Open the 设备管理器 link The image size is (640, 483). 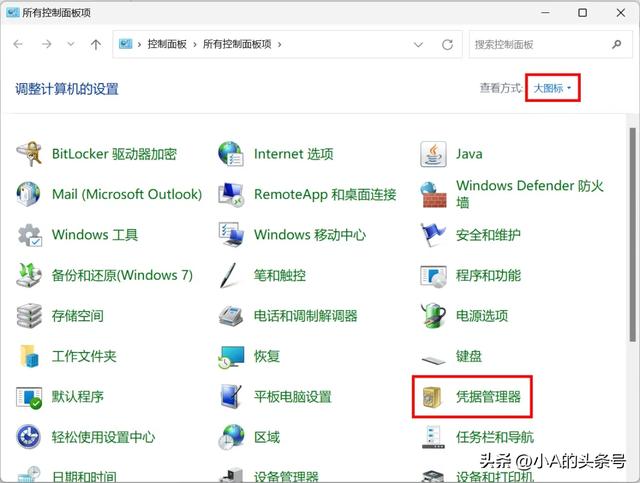tap(286, 476)
